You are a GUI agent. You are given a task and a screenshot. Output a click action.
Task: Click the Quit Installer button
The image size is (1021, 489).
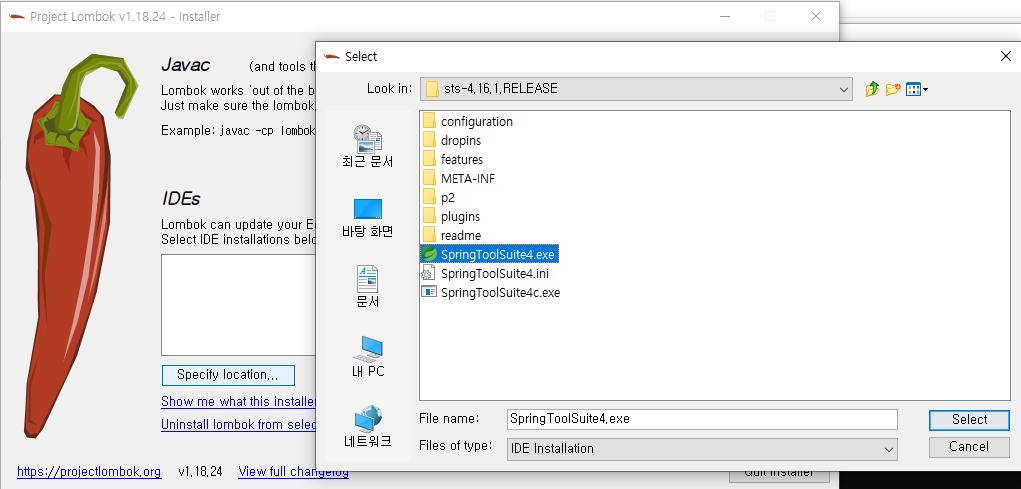pos(779,474)
